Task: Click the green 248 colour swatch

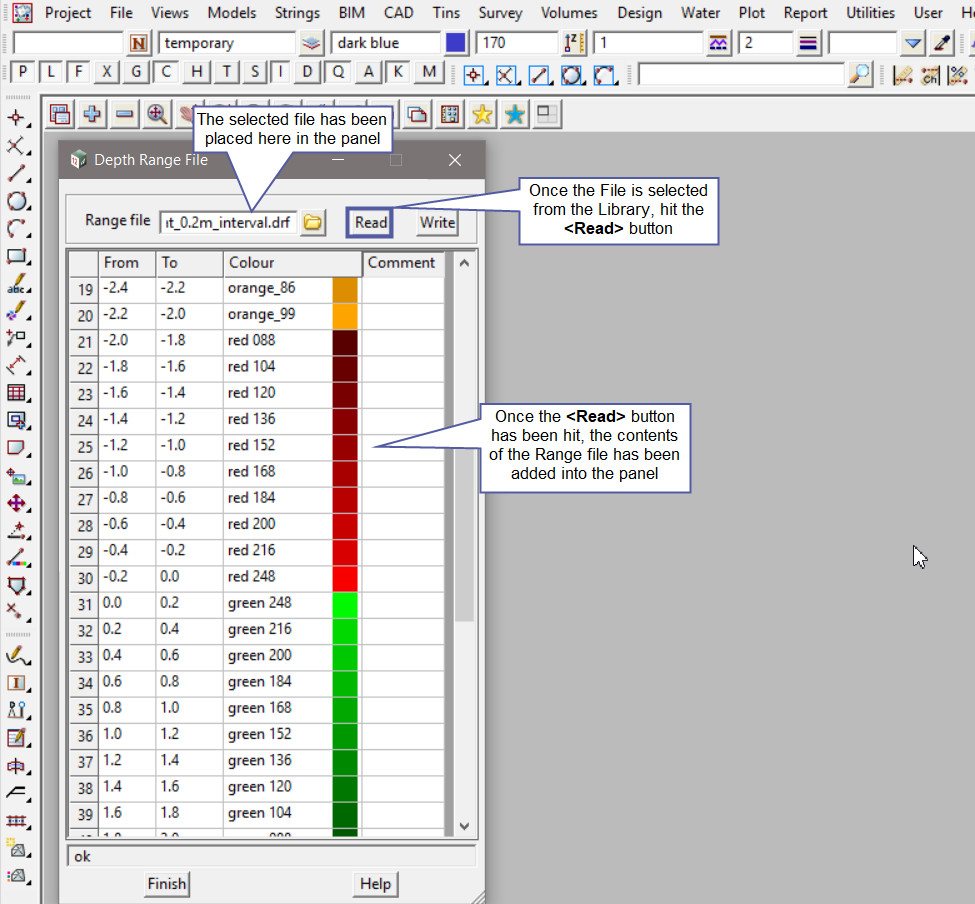Action: [x=345, y=603]
